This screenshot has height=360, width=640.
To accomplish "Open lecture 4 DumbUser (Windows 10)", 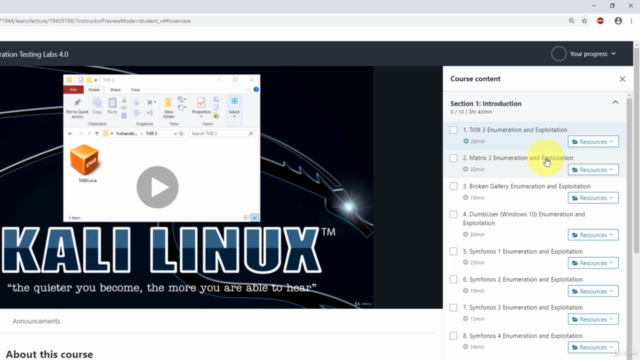I will coord(524,219).
